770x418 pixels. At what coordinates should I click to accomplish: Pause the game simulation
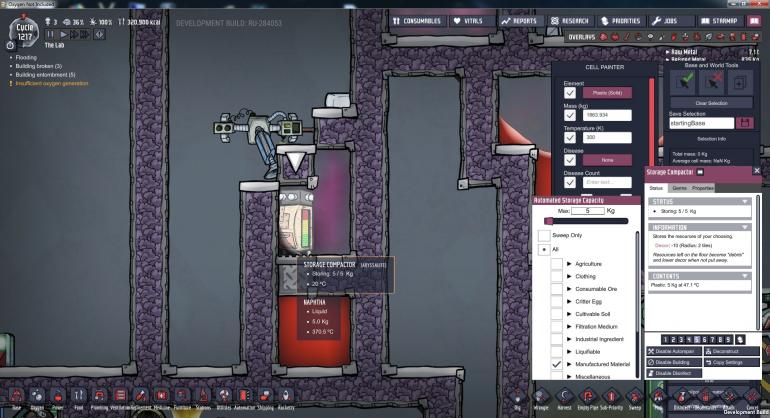coord(50,34)
